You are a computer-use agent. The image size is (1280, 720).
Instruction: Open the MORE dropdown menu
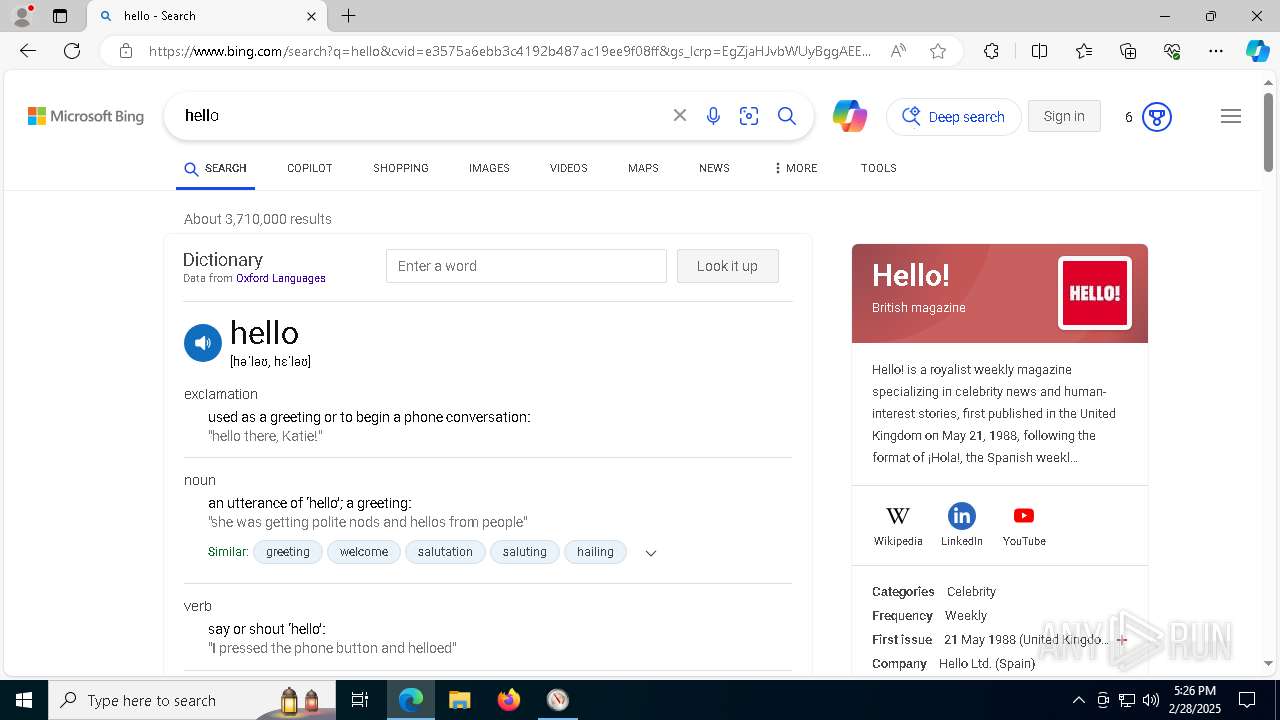click(795, 168)
